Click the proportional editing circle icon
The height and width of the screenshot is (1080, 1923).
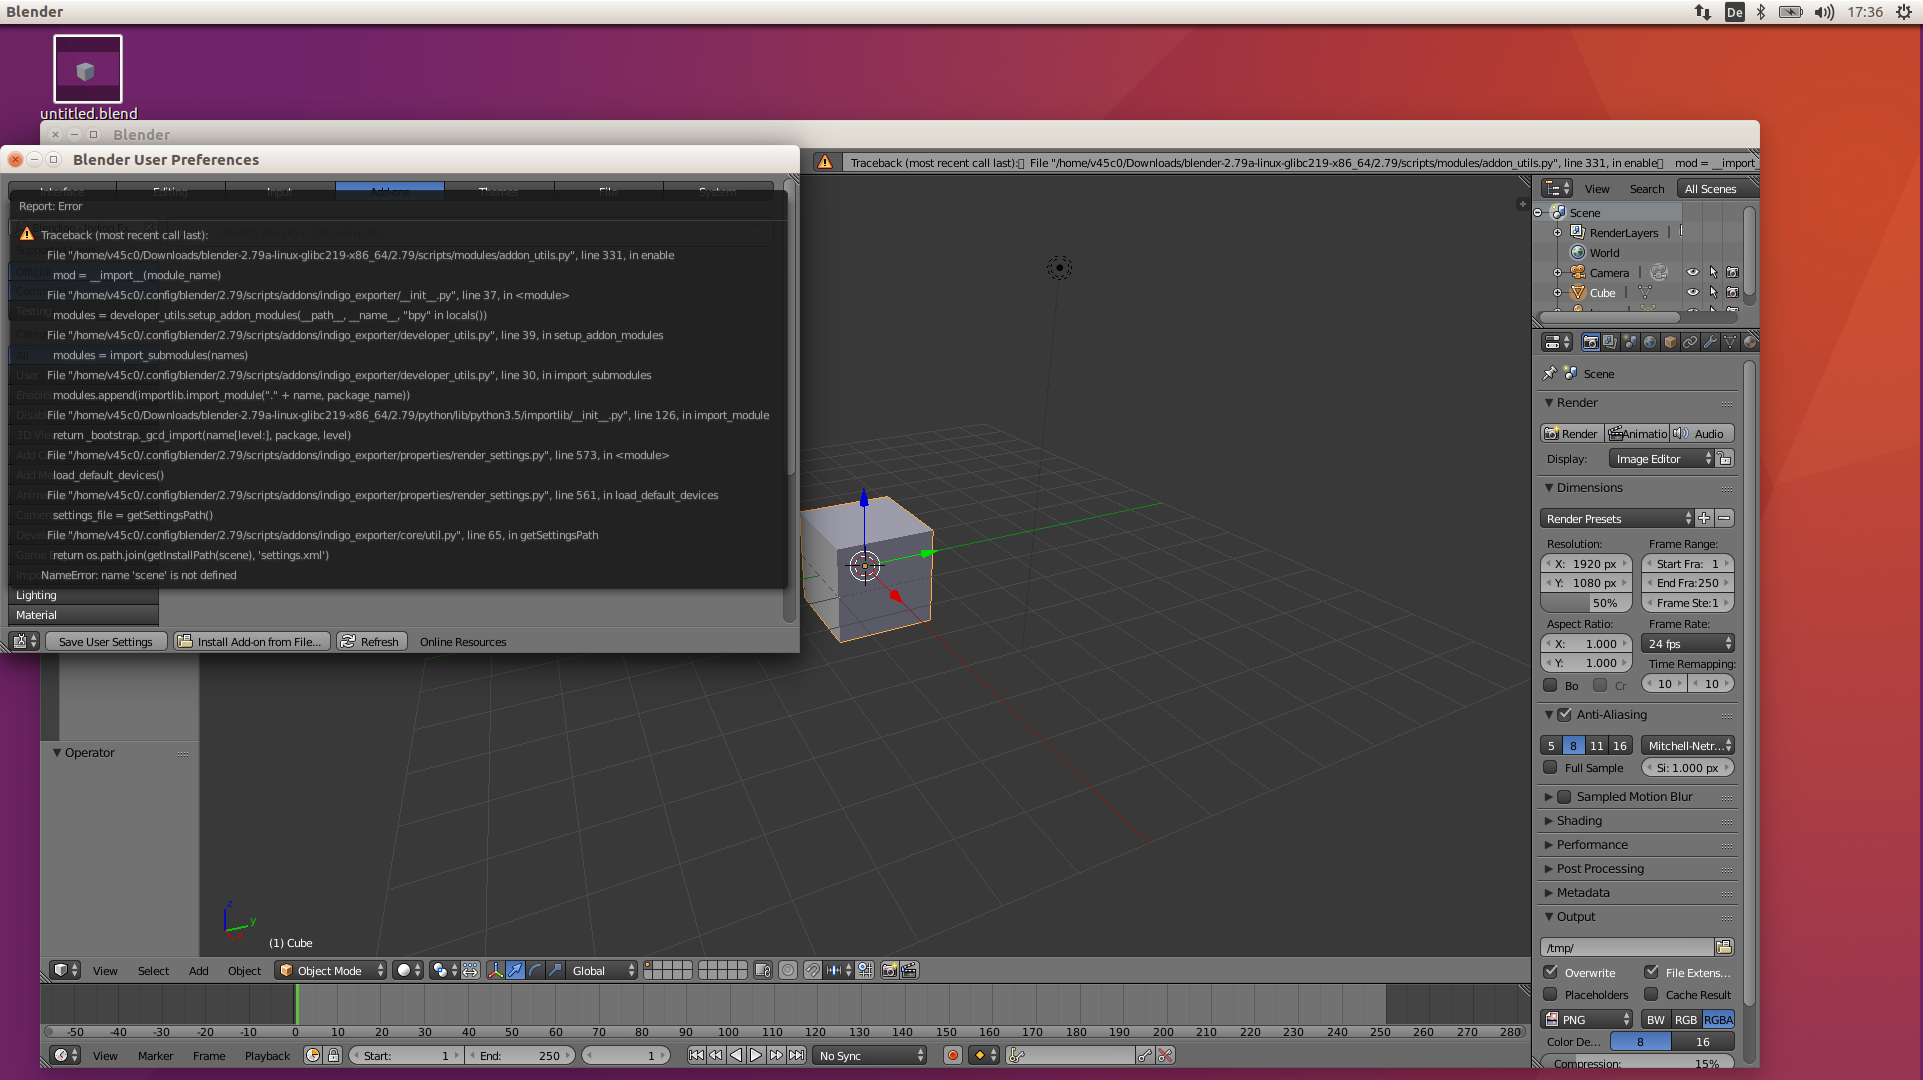788,970
